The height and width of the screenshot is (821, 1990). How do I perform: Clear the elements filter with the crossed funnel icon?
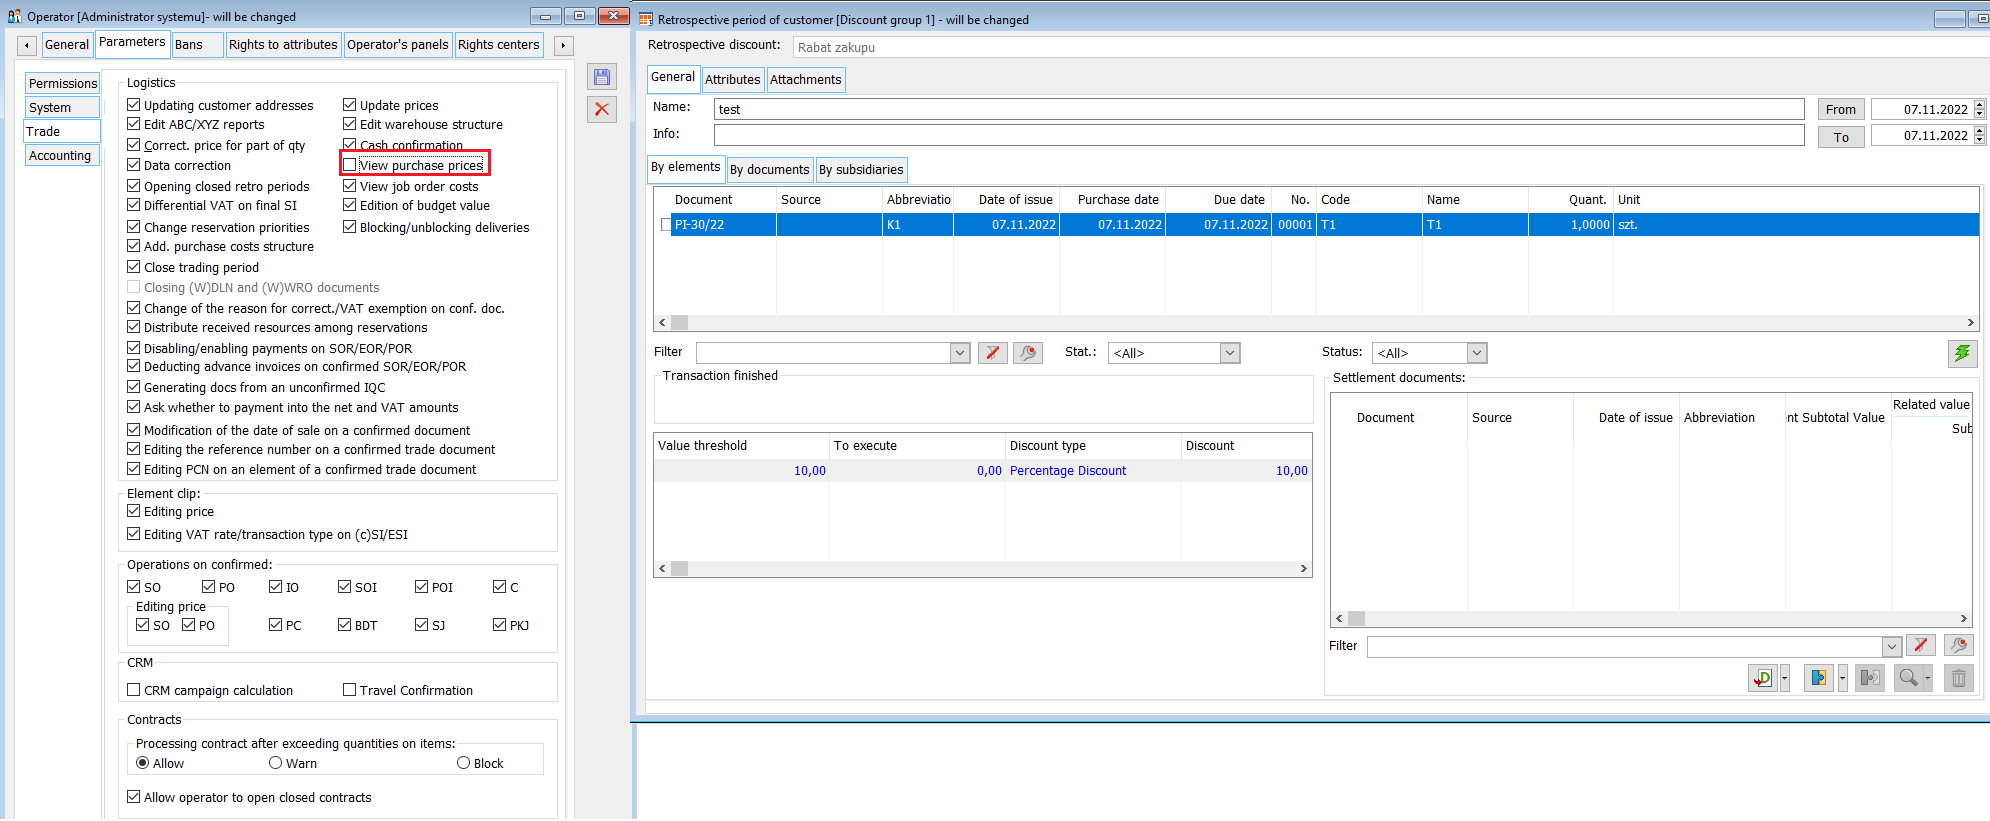pos(992,353)
